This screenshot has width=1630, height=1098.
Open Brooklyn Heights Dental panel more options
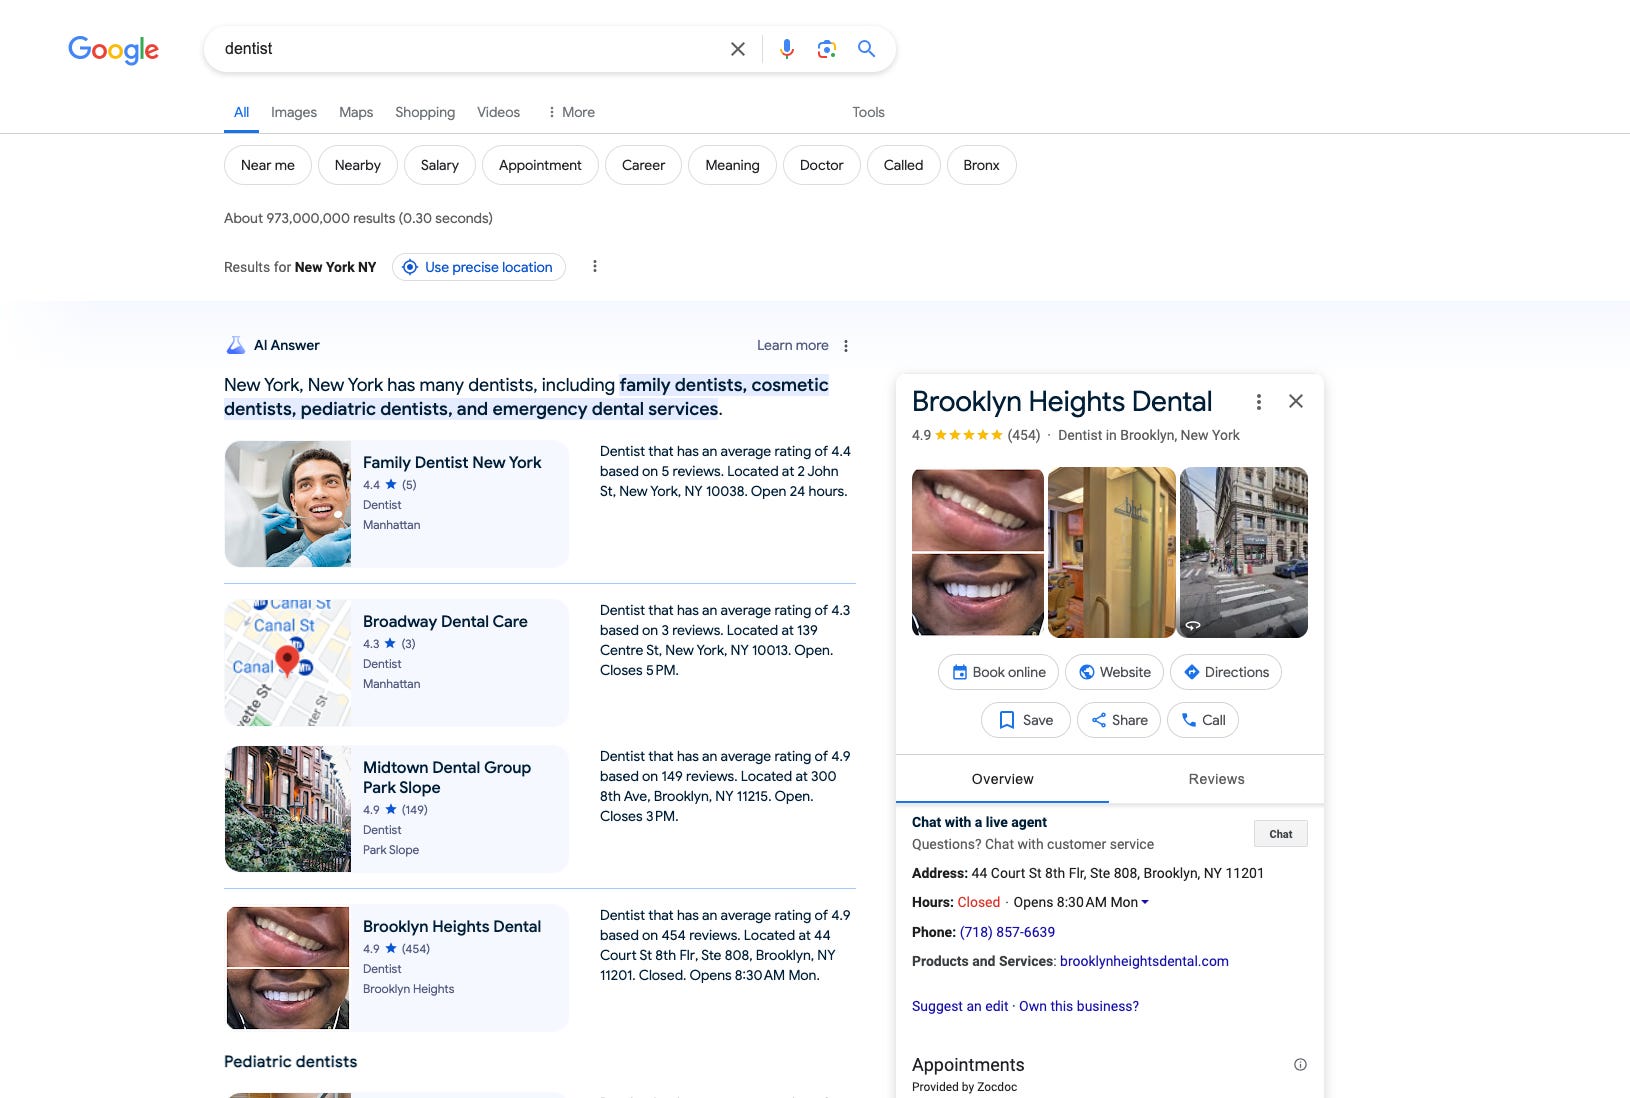[x=1259, y=402]
